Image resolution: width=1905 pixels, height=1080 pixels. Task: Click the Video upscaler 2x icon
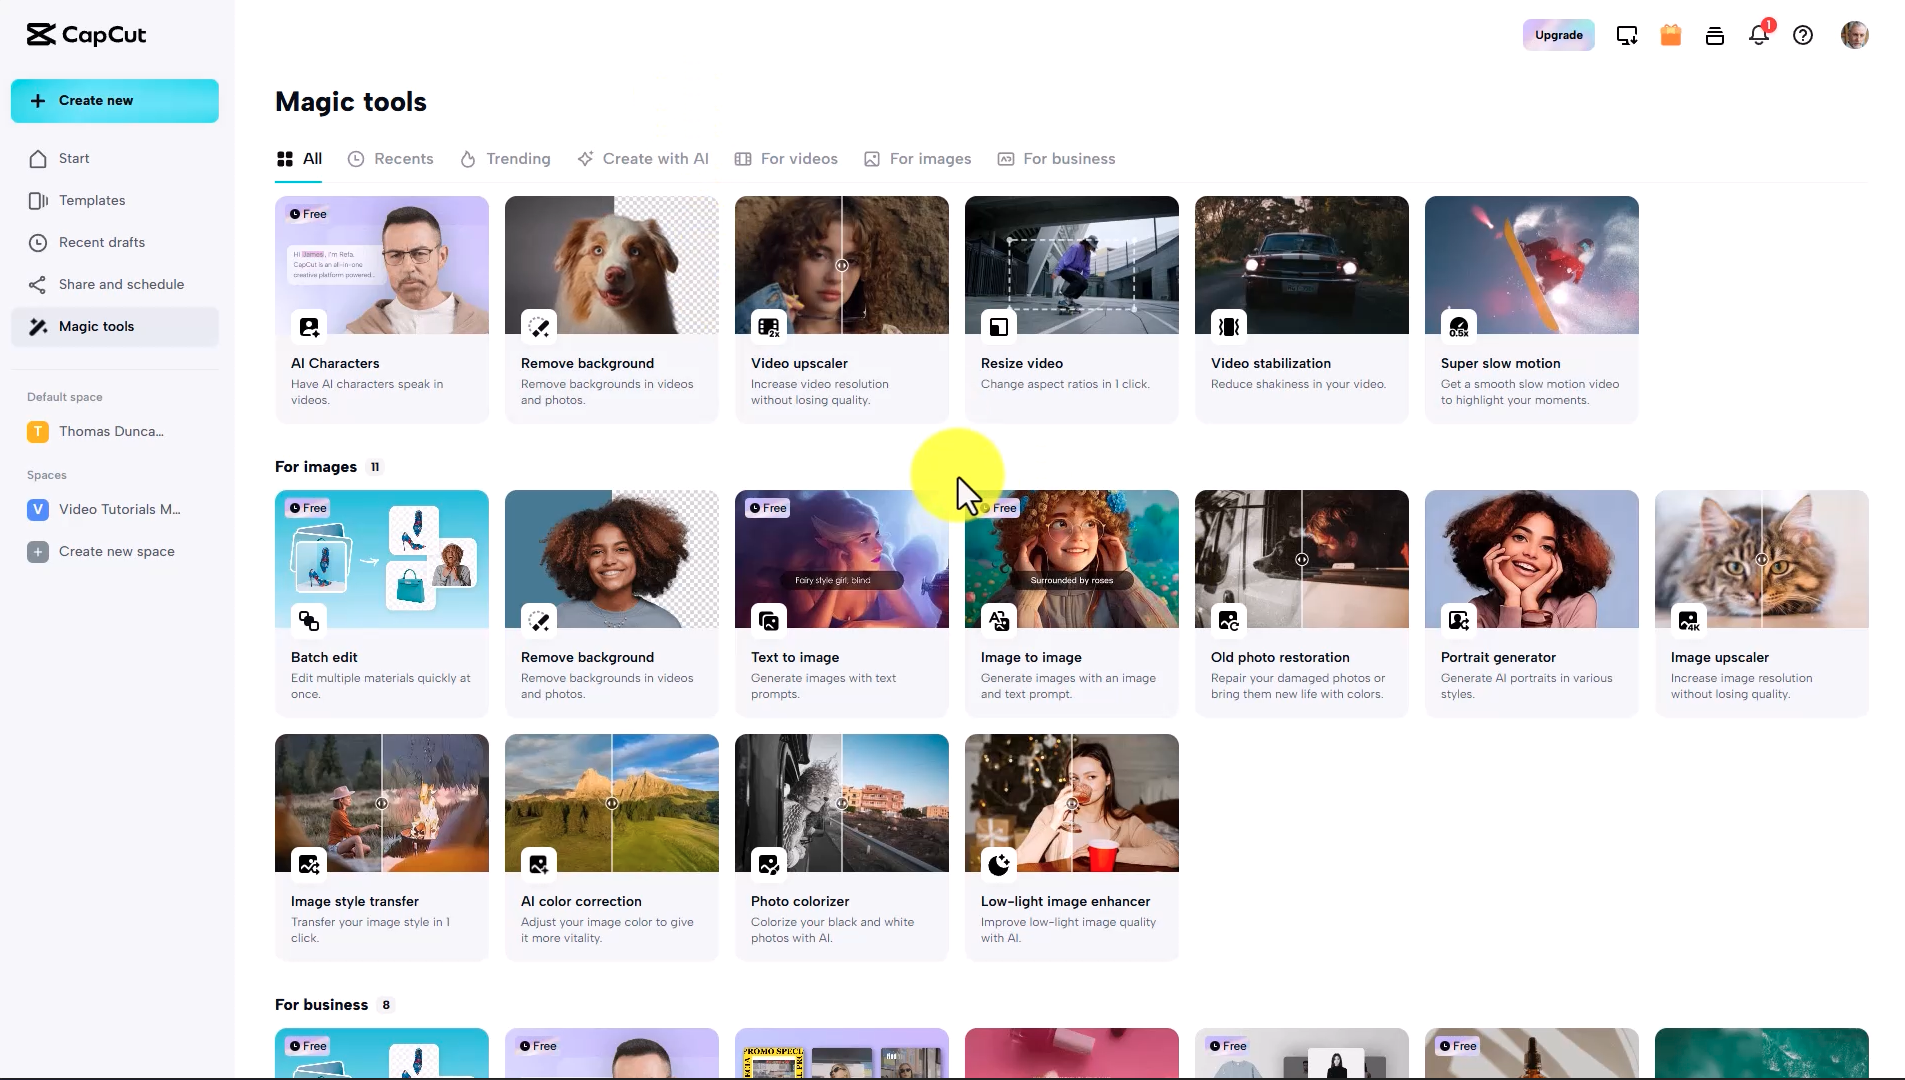tap(769, 327)
